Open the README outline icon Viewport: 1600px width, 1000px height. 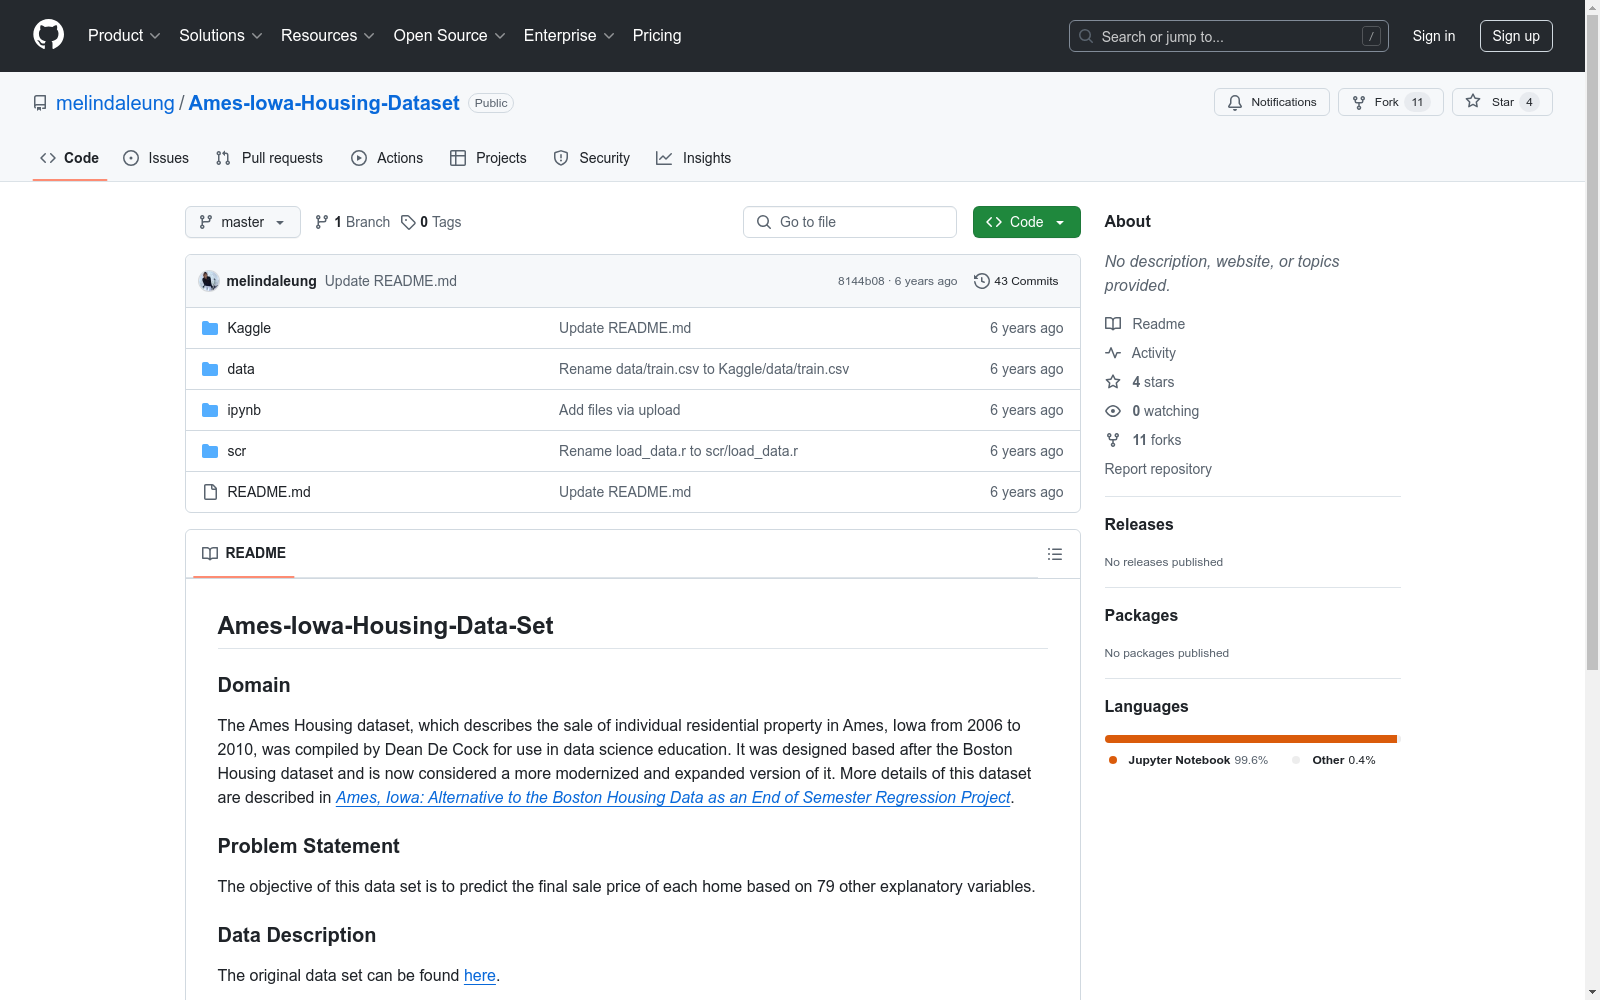click(x=1055, y=554)
